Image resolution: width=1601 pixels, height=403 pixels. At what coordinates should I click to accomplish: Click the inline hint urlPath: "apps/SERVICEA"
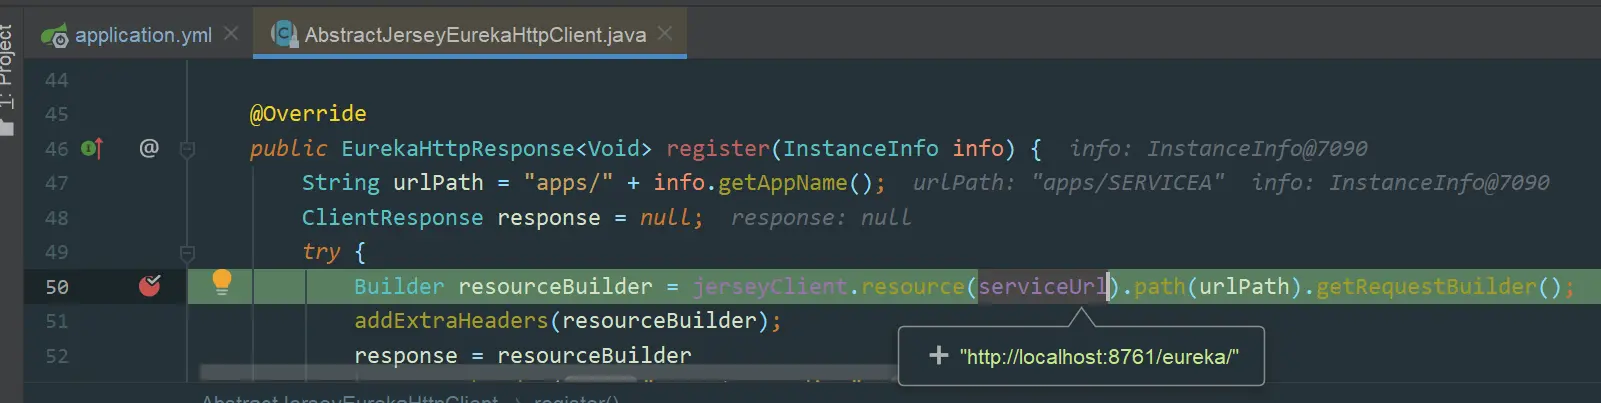[1069, 183]
